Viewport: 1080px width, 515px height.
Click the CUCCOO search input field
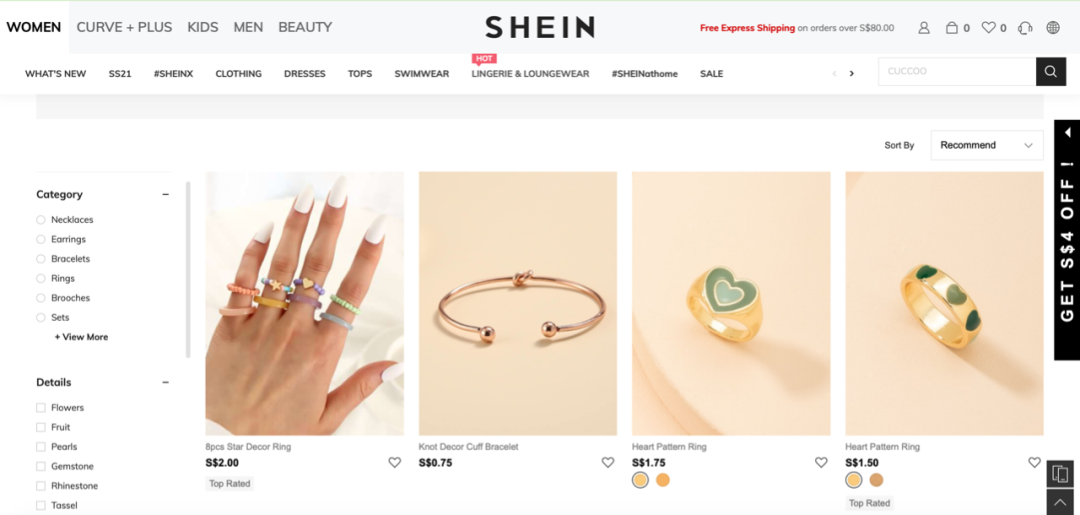pyautogui.click(x=957, y=72)
